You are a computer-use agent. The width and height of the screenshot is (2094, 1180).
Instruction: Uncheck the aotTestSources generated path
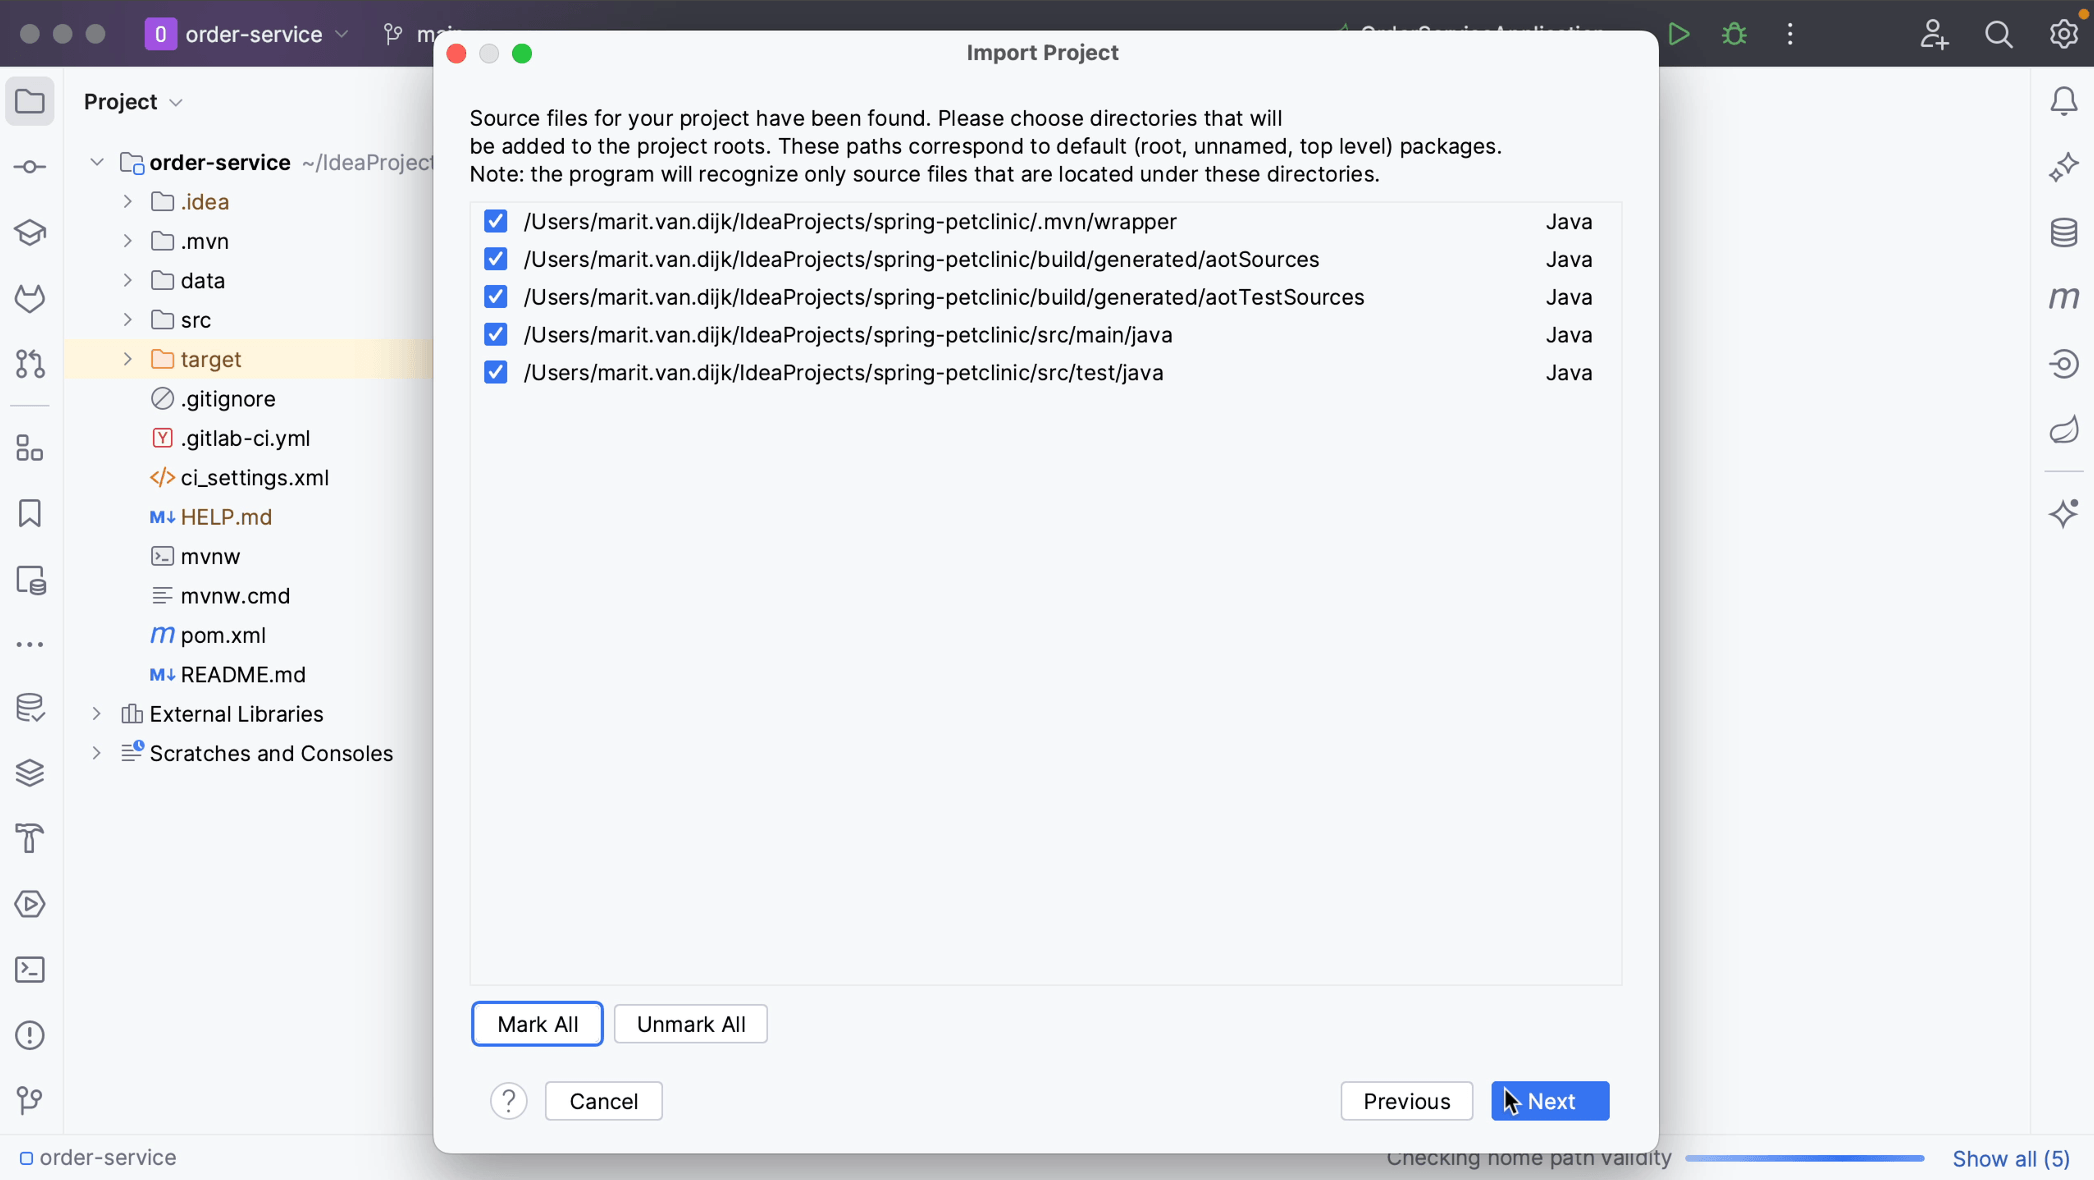[495, 296]
